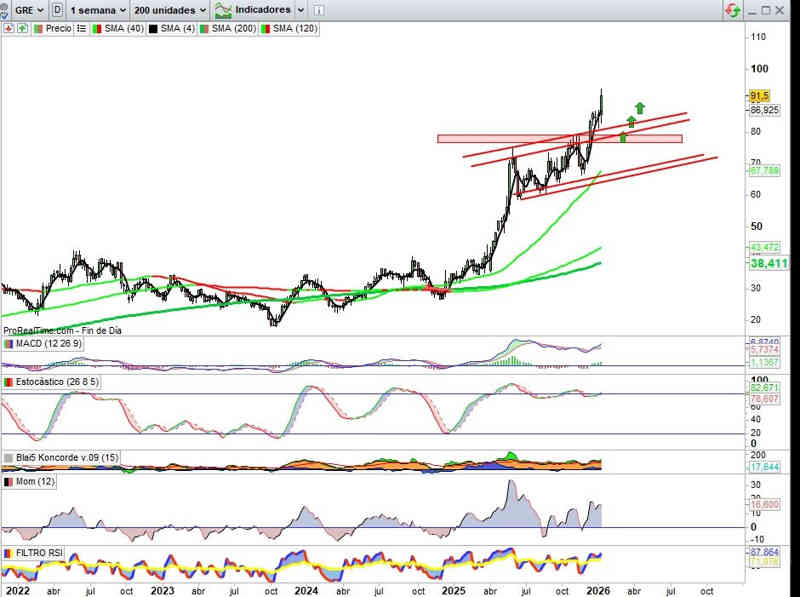Viewport: 800px width, 597px height.
Task: Open the 200 unidades dropdown
Action: (x=170, y=10)
